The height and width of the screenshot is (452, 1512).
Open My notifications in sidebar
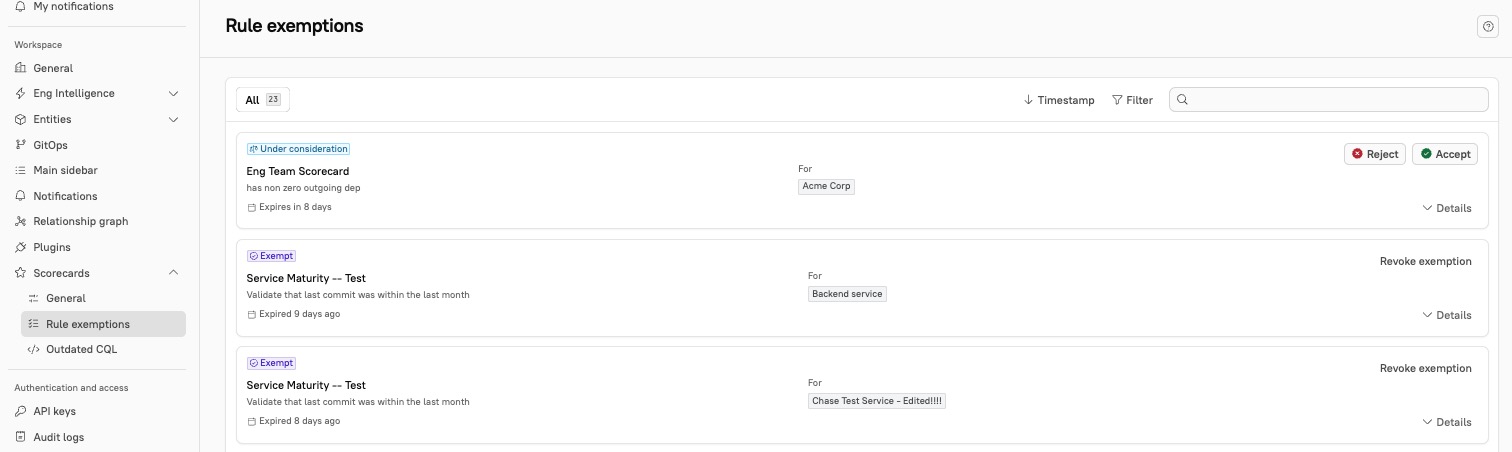pyautogui.click(x=72, y=6)
